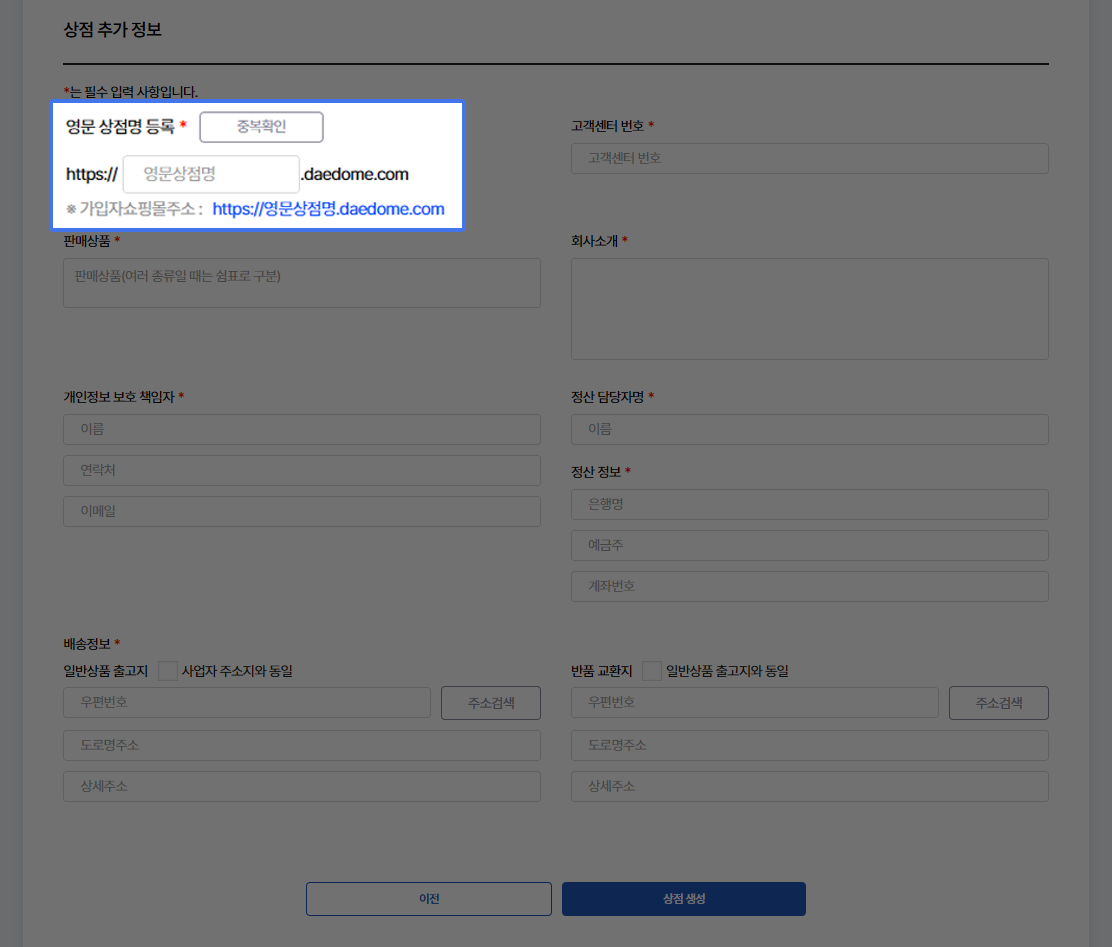Click the 도로명주소 field under 반품 교환지

pos(809,745)
